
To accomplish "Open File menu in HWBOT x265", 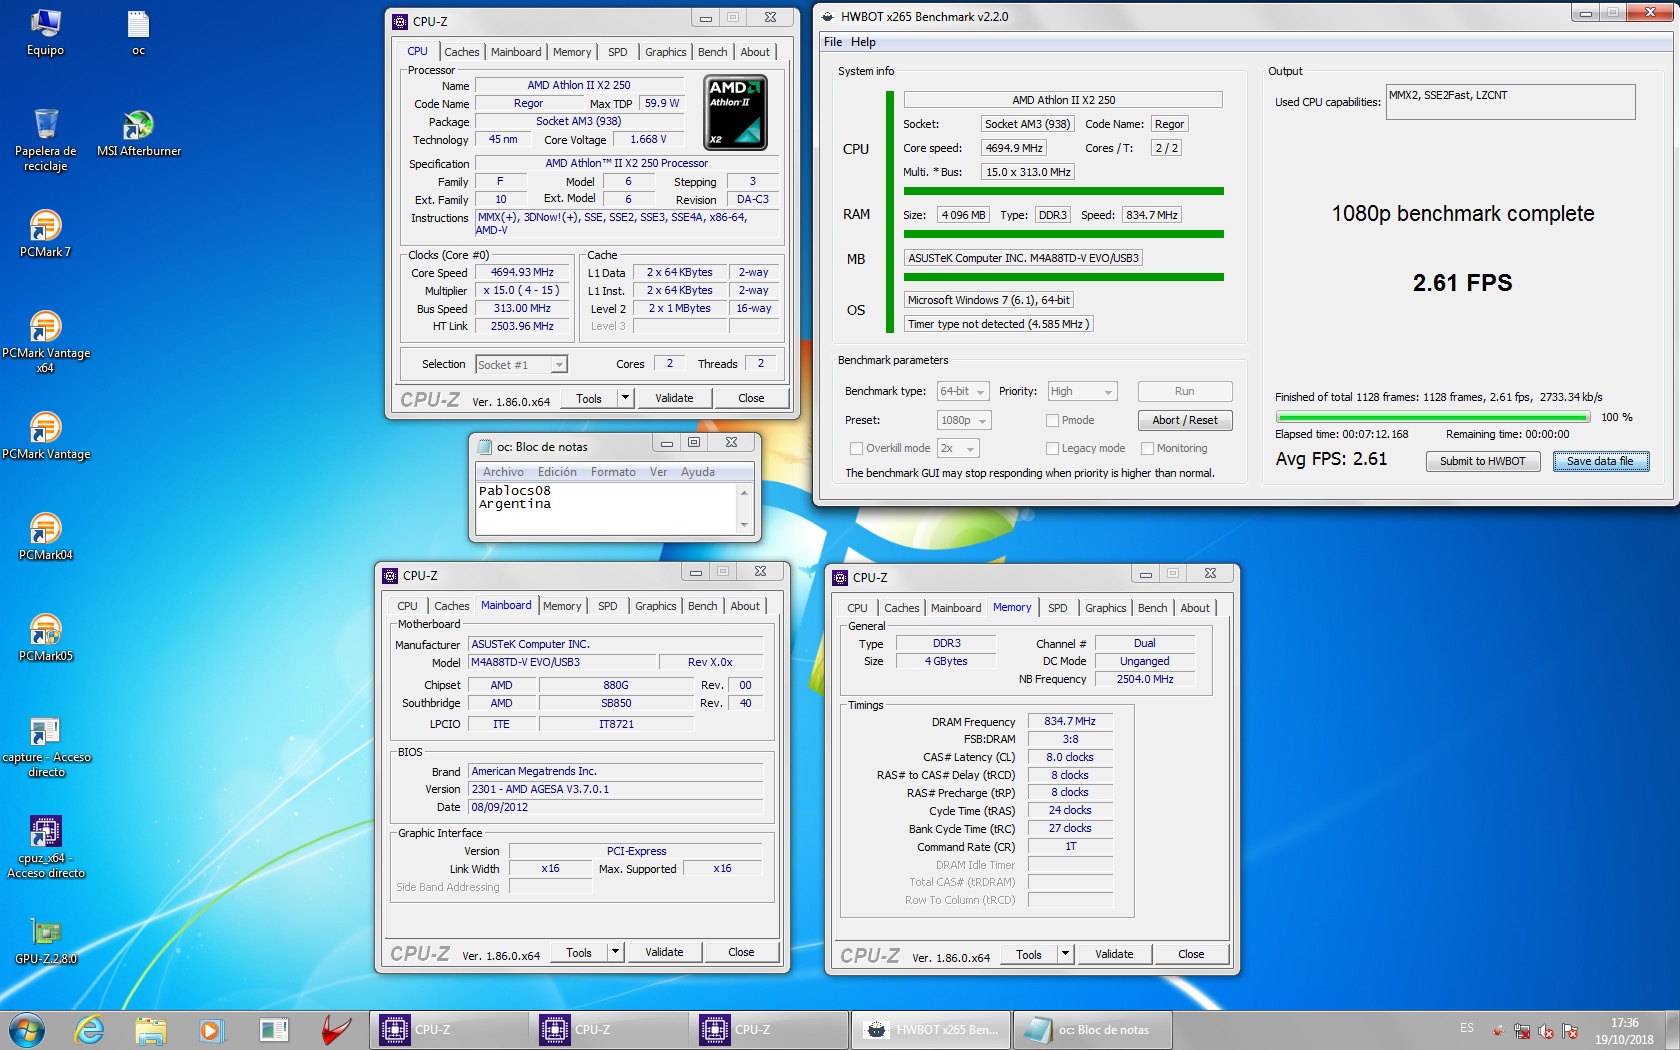I will (833, 42).
